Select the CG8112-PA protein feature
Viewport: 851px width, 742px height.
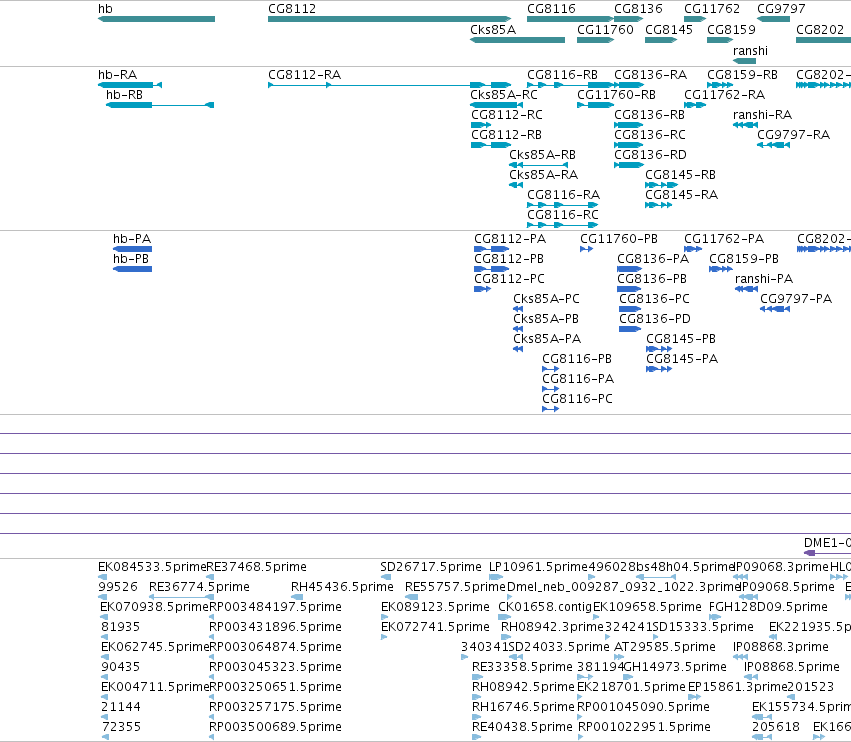(492, 249)
